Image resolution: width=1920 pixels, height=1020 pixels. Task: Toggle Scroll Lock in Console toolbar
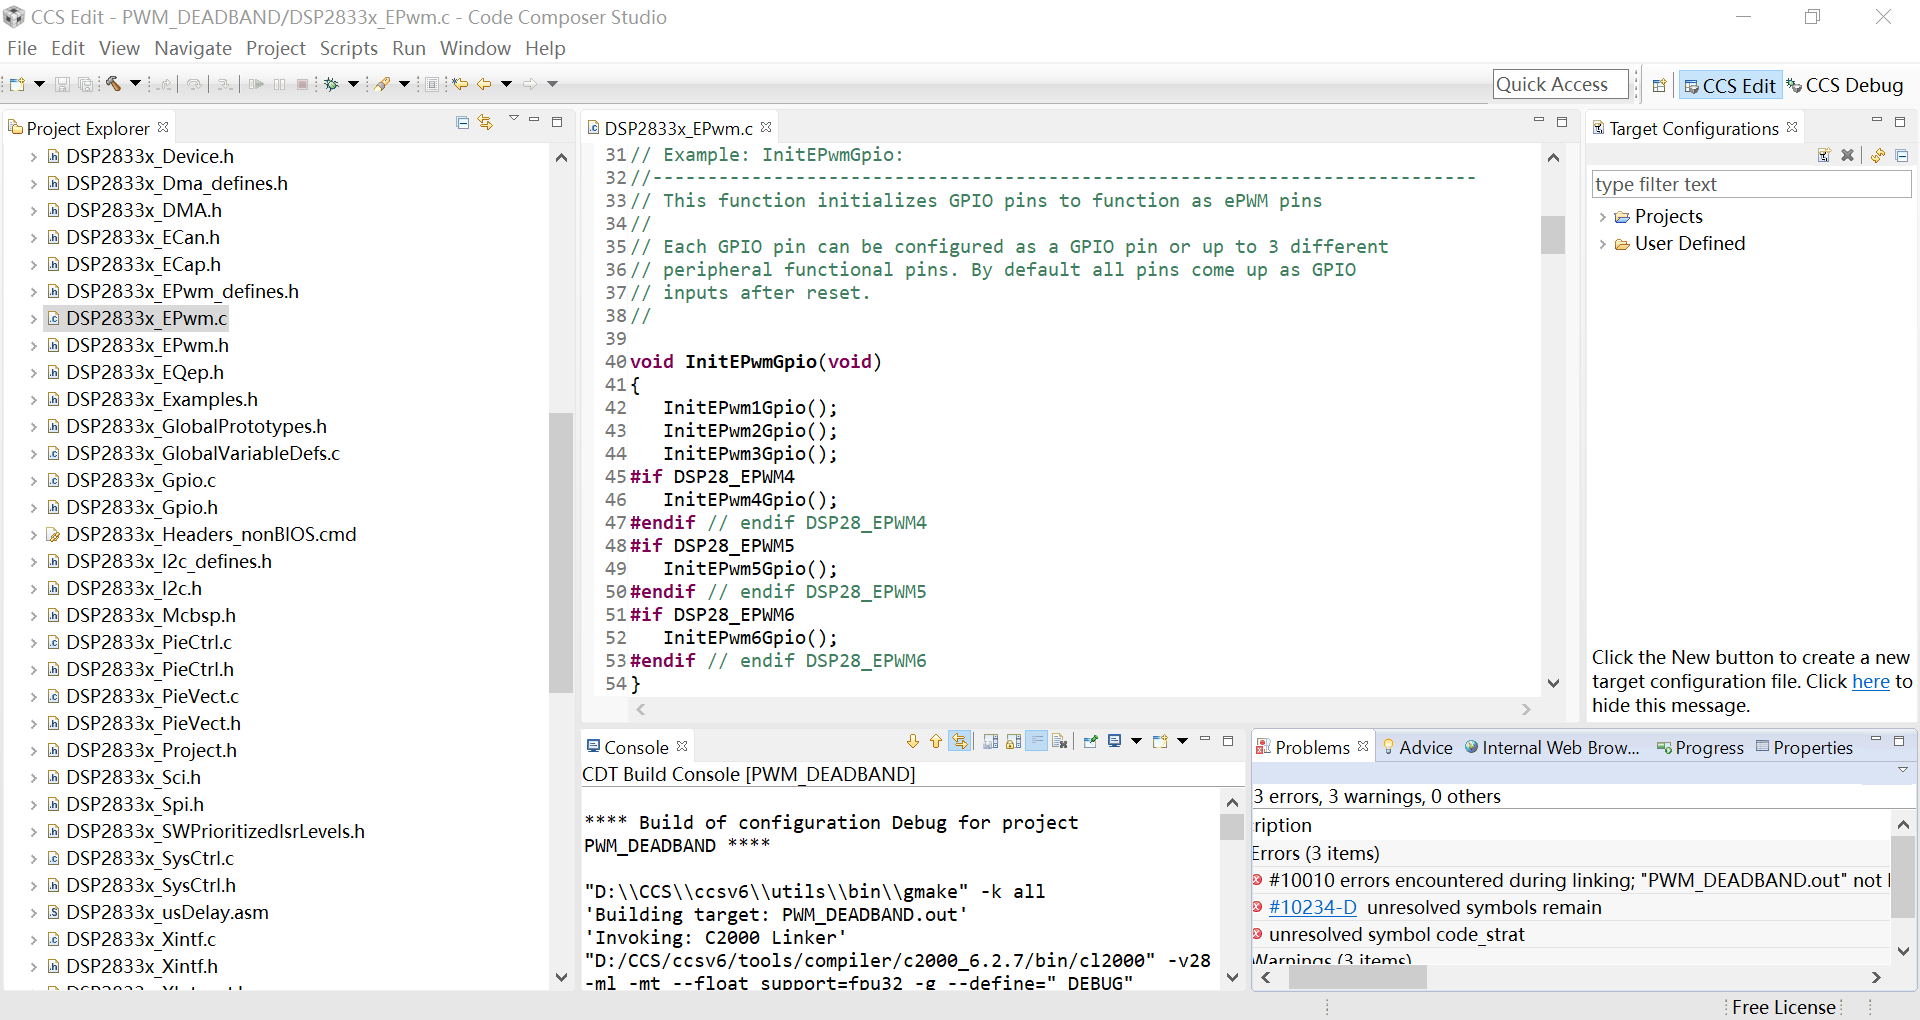pos(1013,741)
